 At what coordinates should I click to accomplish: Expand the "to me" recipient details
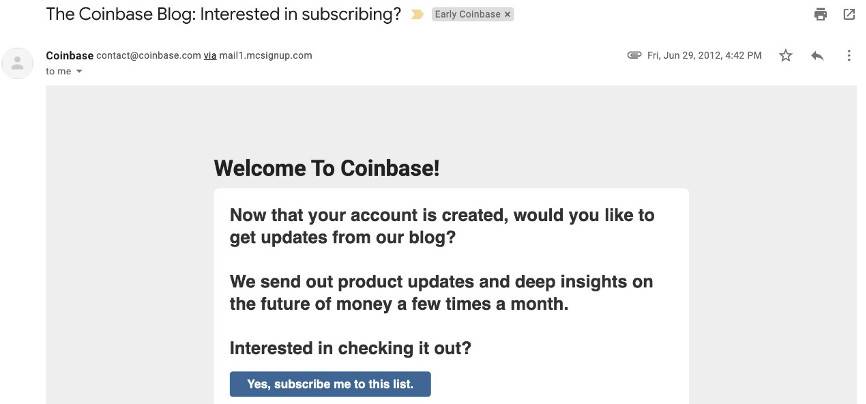[x=79, y=72]
